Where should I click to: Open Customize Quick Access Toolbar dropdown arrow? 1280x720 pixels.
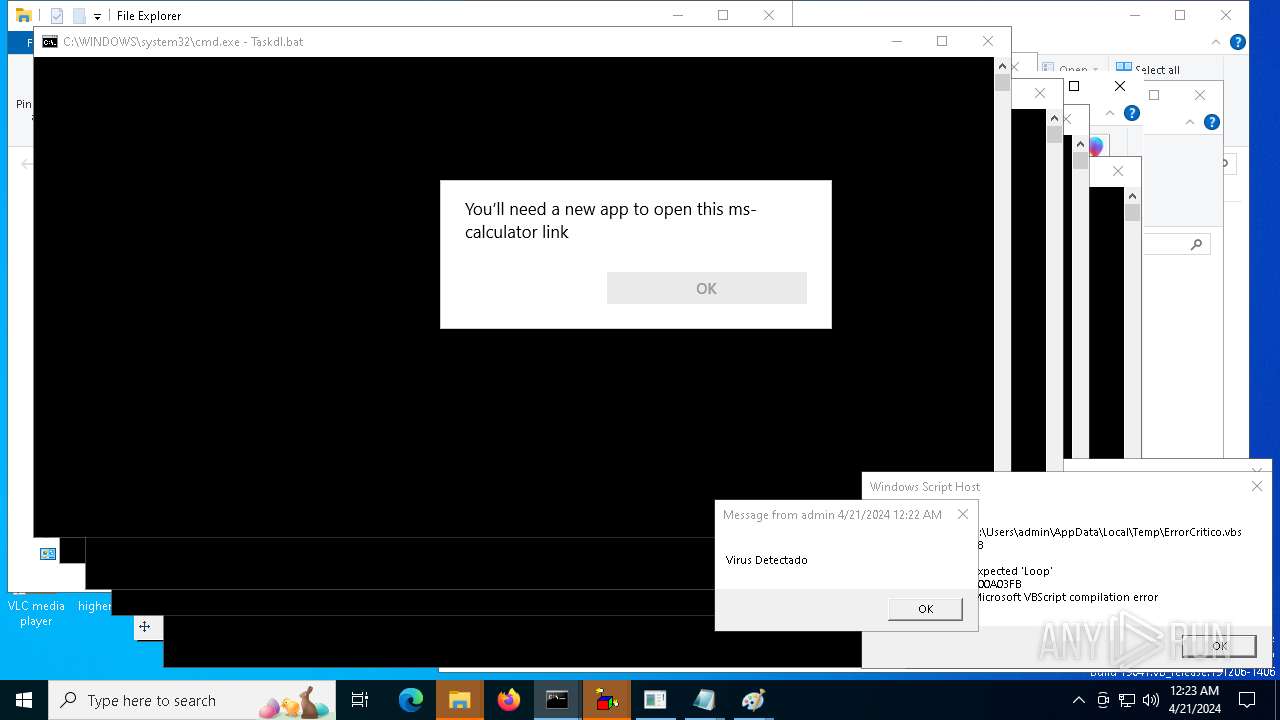click(97, 16)
